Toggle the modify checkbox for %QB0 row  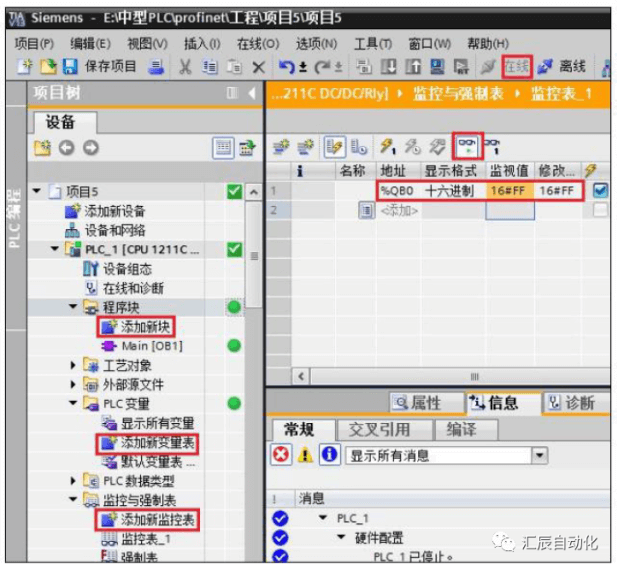tap(600, 191)
